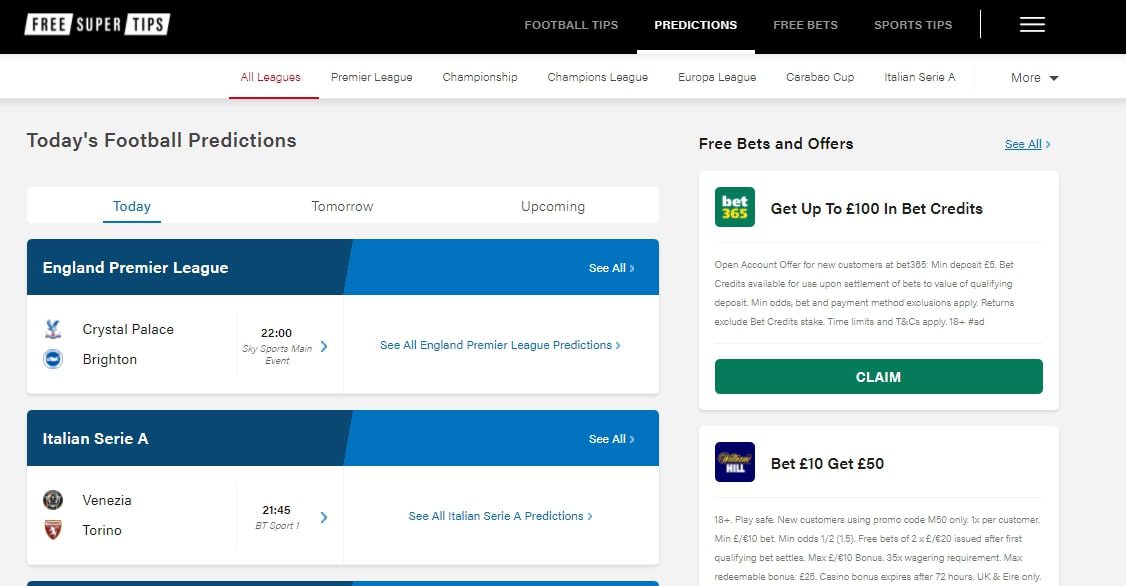Screen dimensions: 1126x586
Task: Click See All in Italian Serie A header
Action: pos(612,439)
